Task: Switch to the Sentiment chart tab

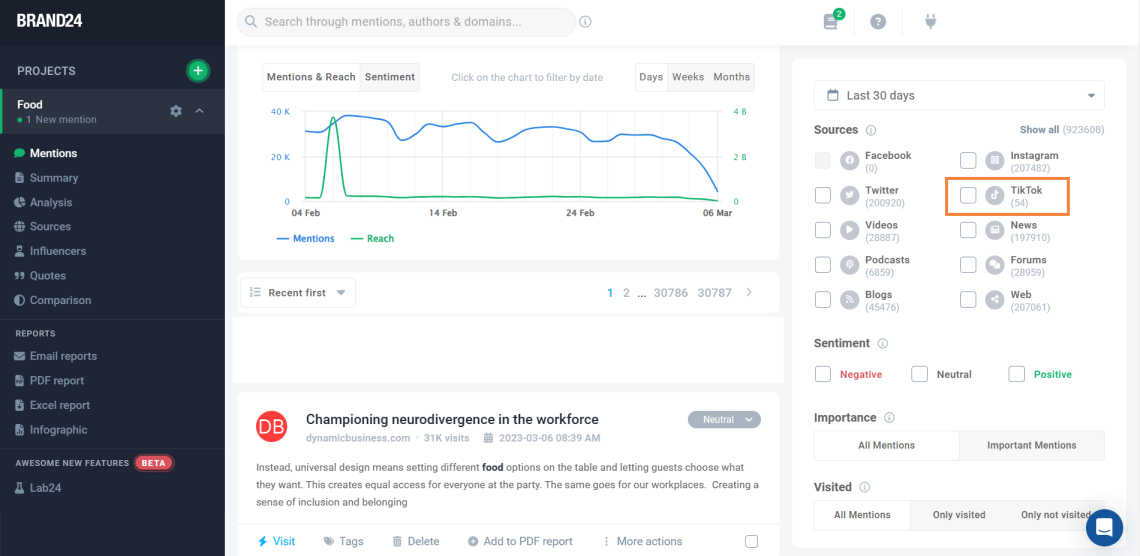Action: click(389, 77)
